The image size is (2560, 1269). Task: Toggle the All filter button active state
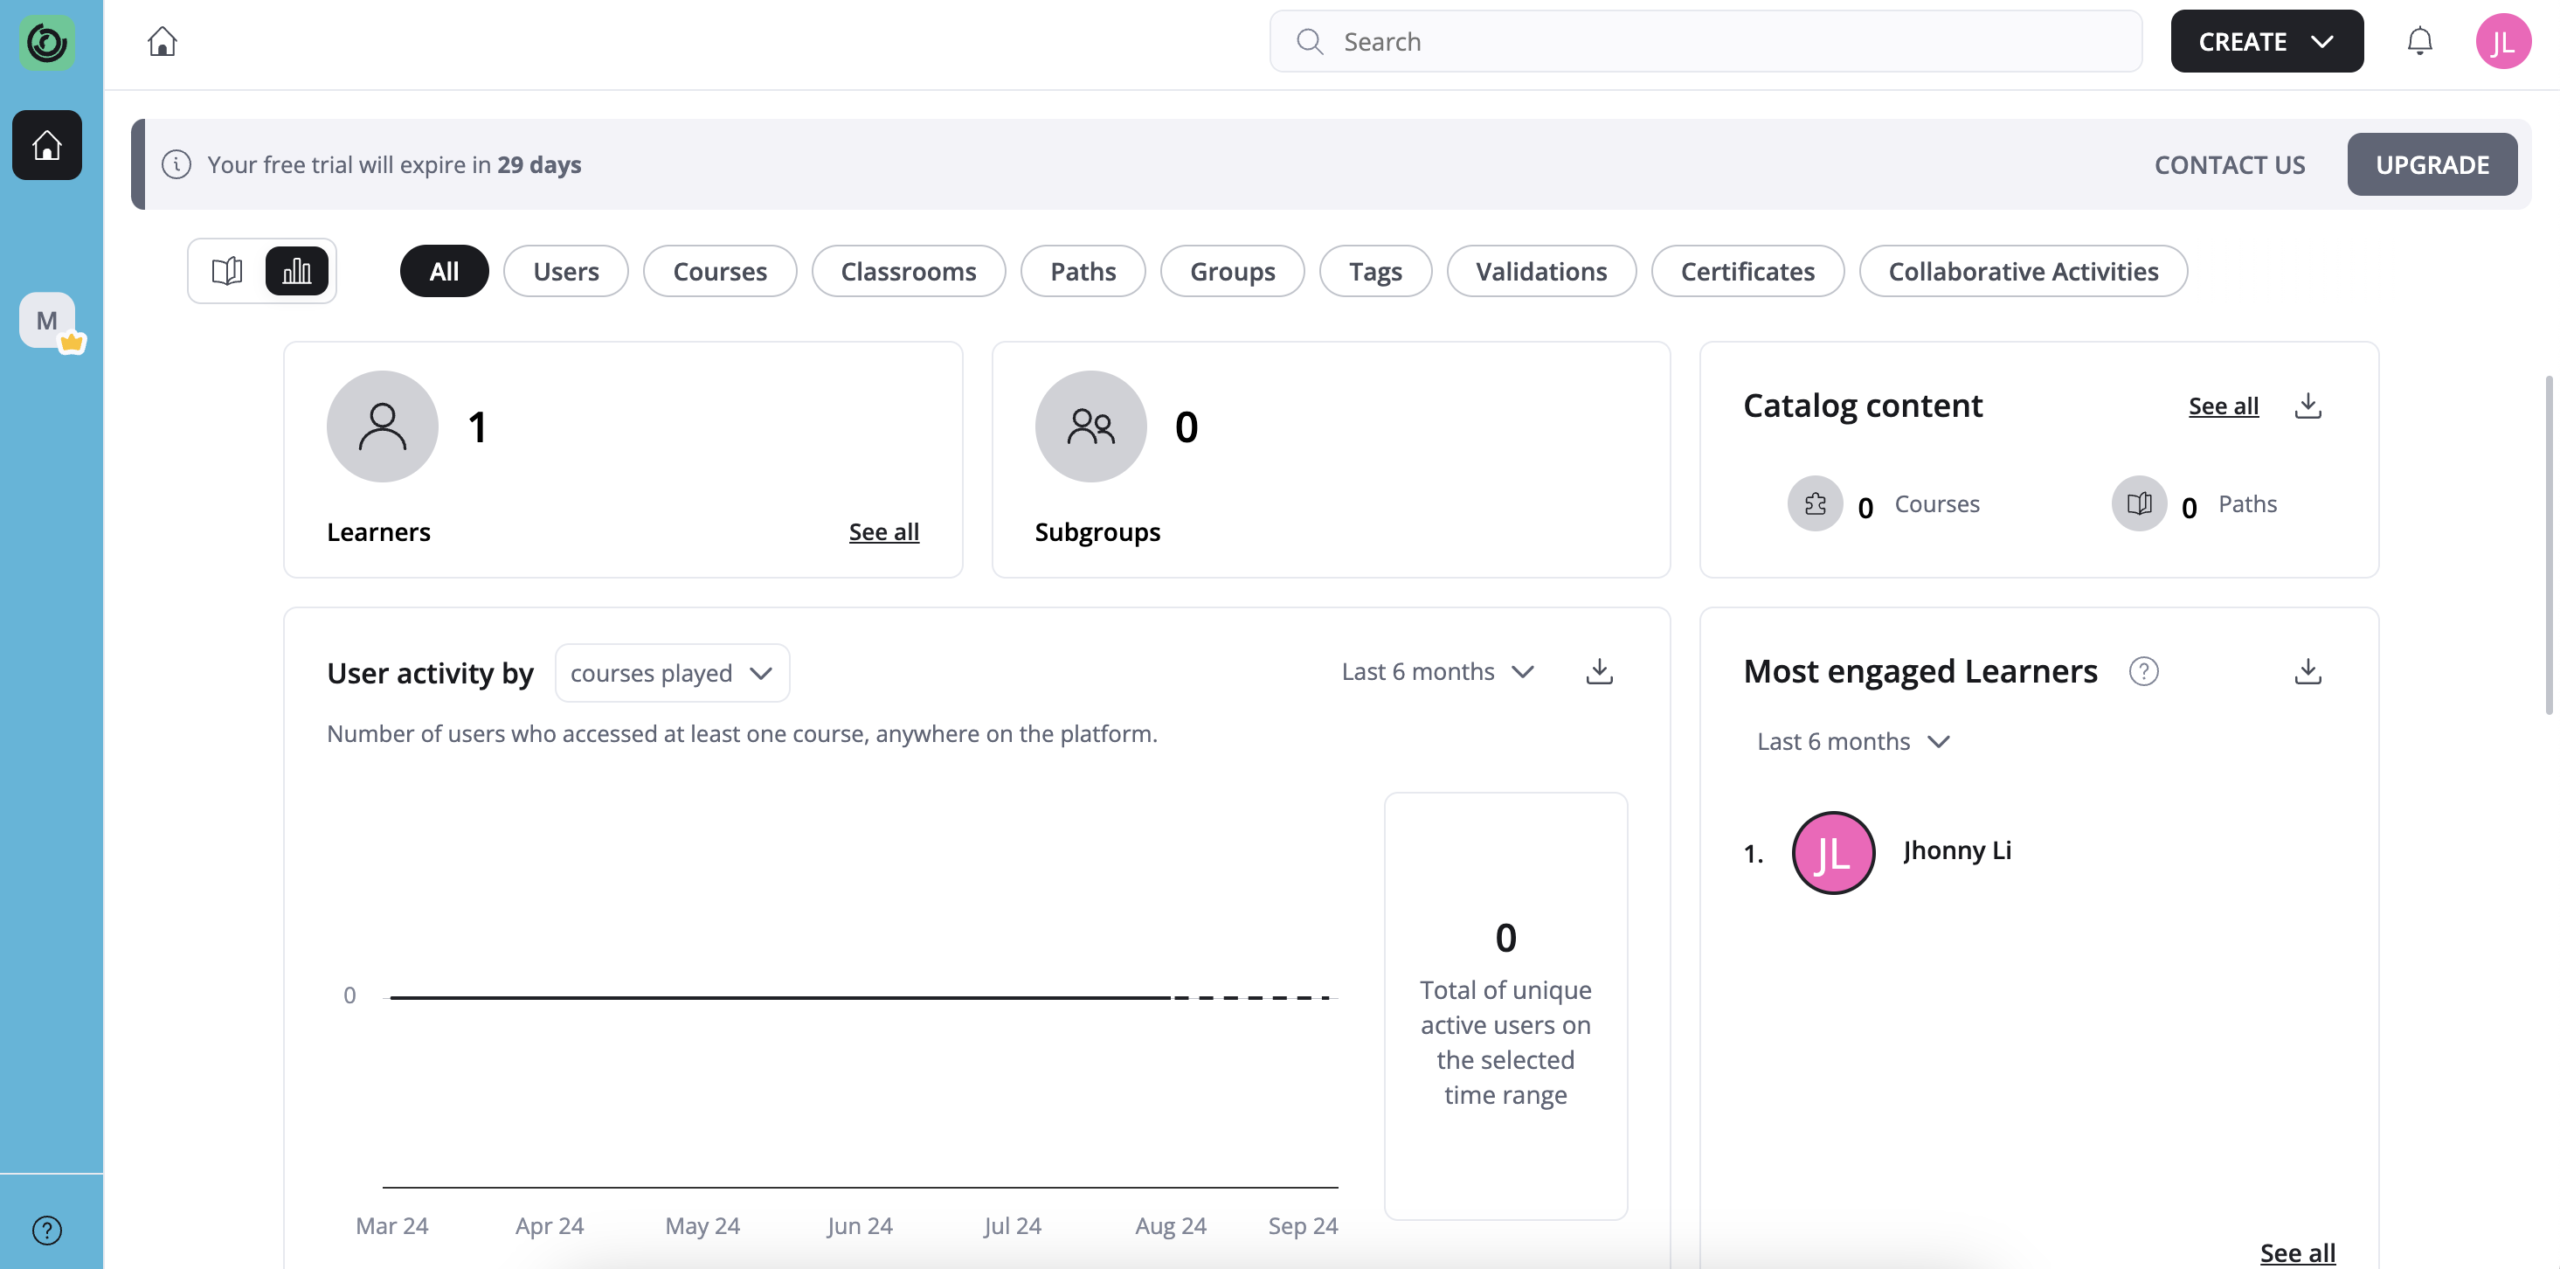(x=441, y=269)
